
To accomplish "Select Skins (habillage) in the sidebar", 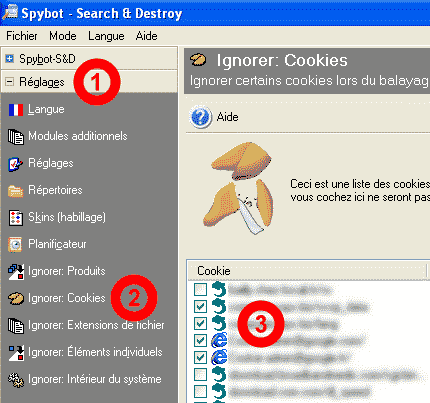I will 67,217.
